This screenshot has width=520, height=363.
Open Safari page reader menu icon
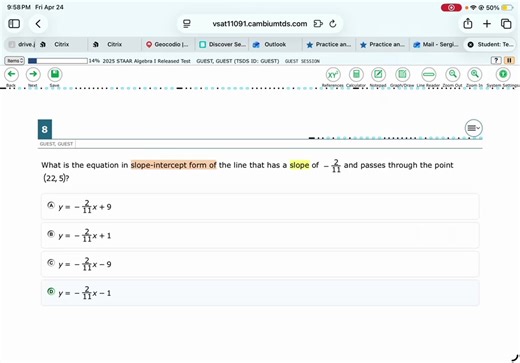click(187, 24)
